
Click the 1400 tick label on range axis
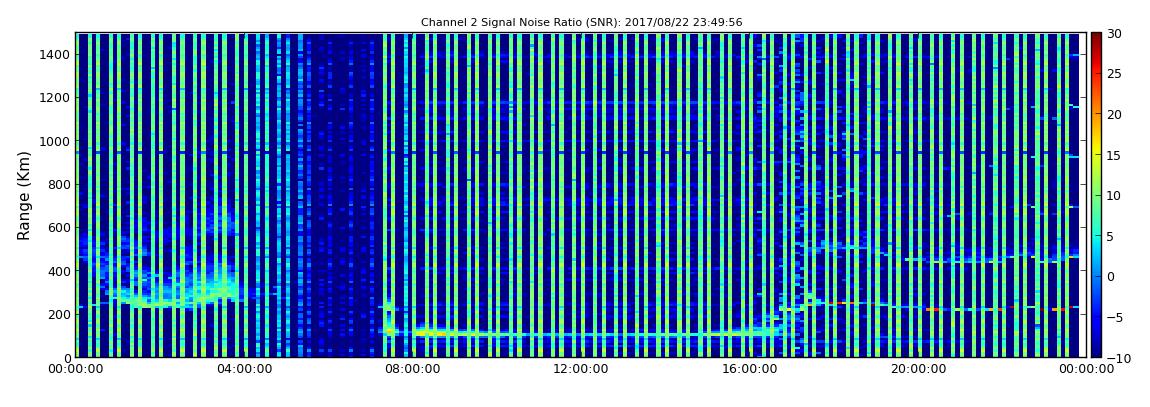click(54, 54)
